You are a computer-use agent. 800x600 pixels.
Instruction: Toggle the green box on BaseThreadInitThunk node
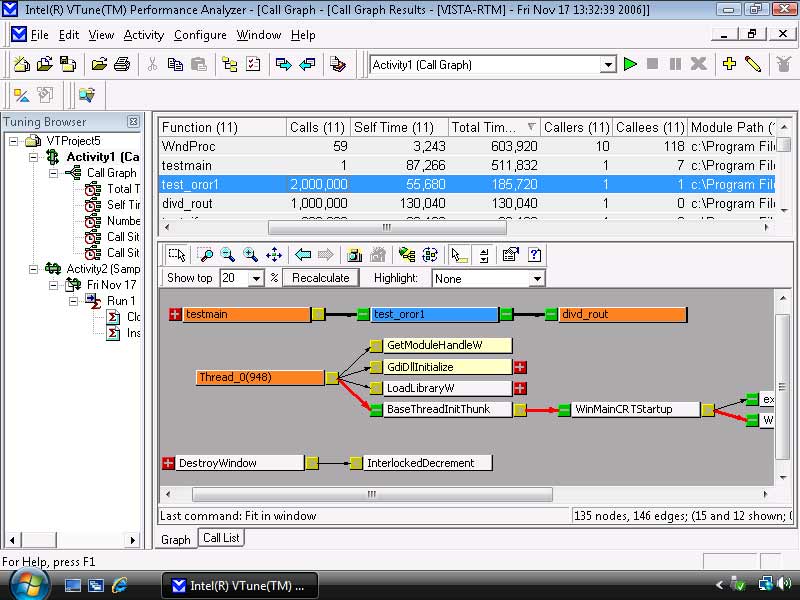coord(376,409)
